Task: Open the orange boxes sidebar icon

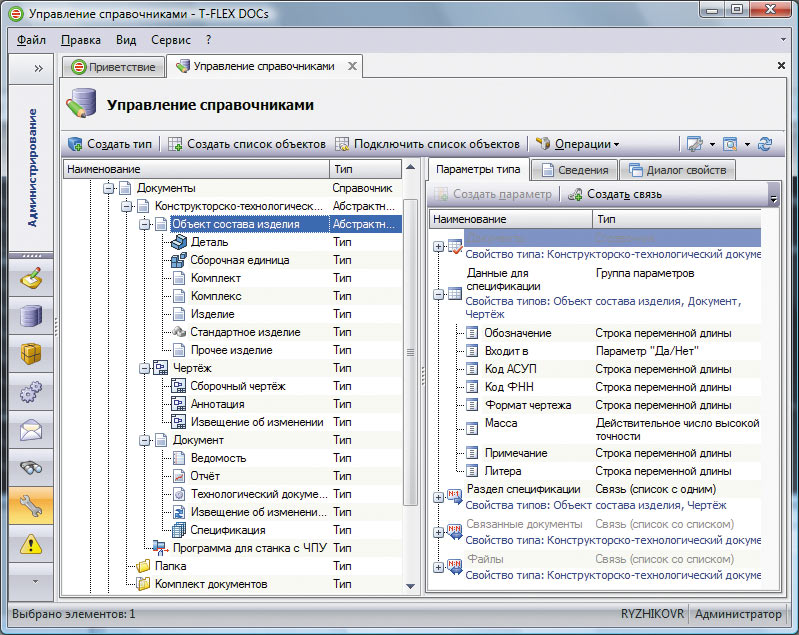Action: coord(31,354)
